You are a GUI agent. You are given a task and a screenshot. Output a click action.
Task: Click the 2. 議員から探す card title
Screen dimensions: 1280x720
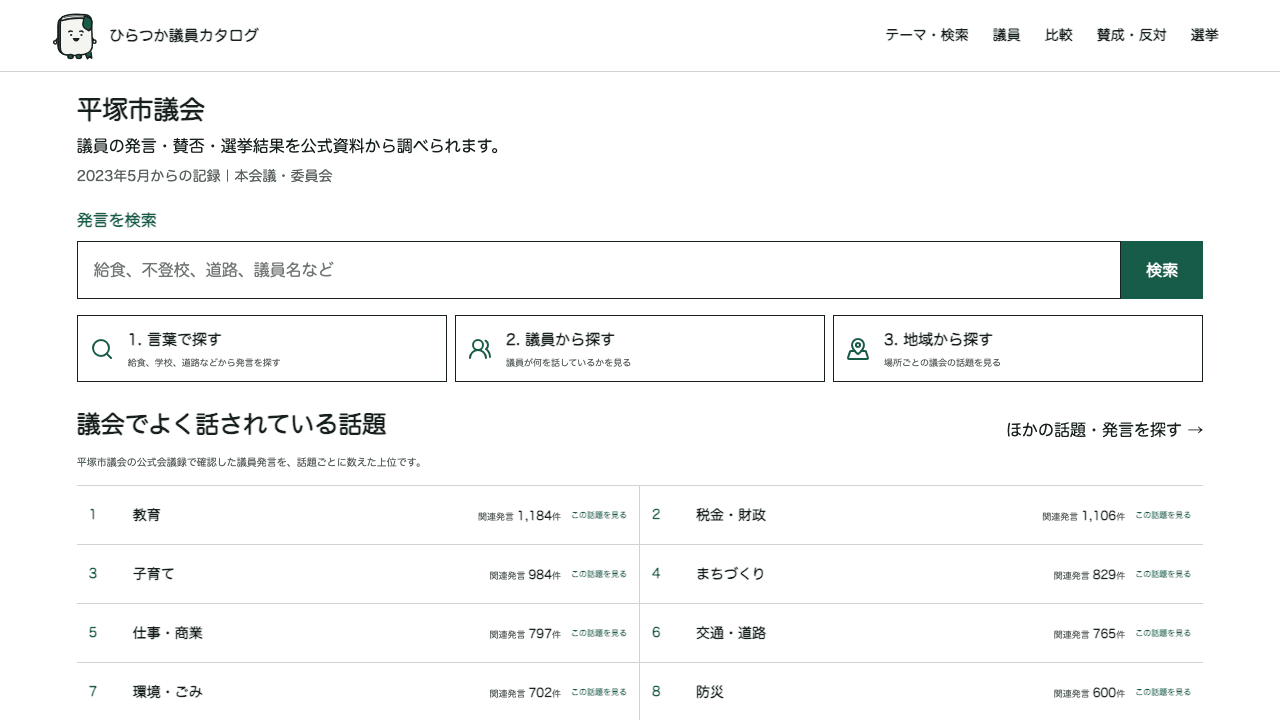pyautogui.click(x=560, y=340)
